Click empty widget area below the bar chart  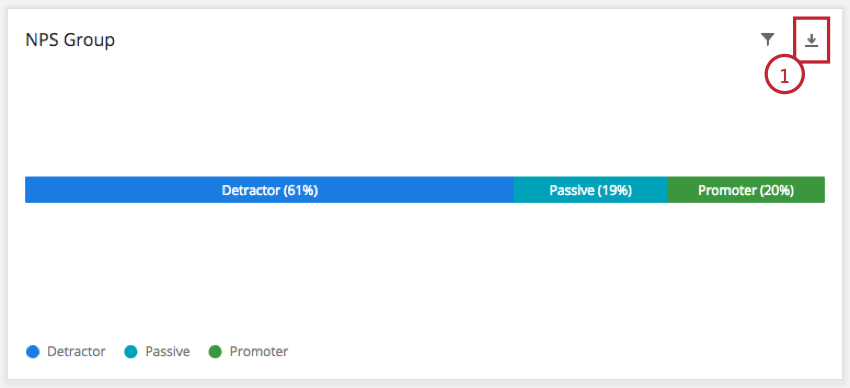(x=423, y=271)
